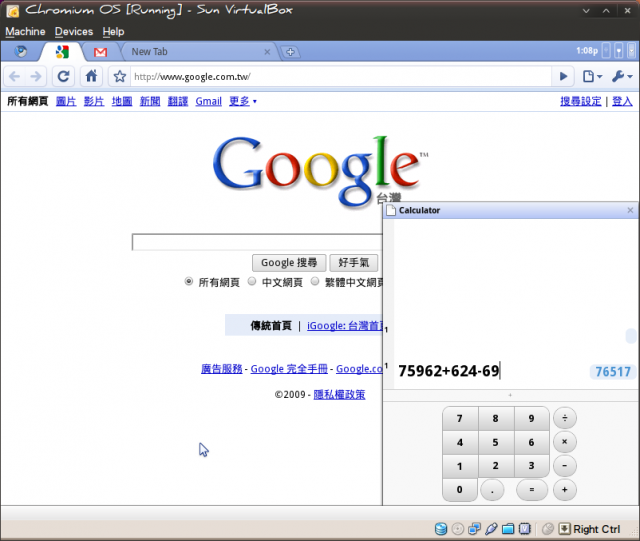Click the multiply operator key
640x541 pixels.
coord(564,442)
